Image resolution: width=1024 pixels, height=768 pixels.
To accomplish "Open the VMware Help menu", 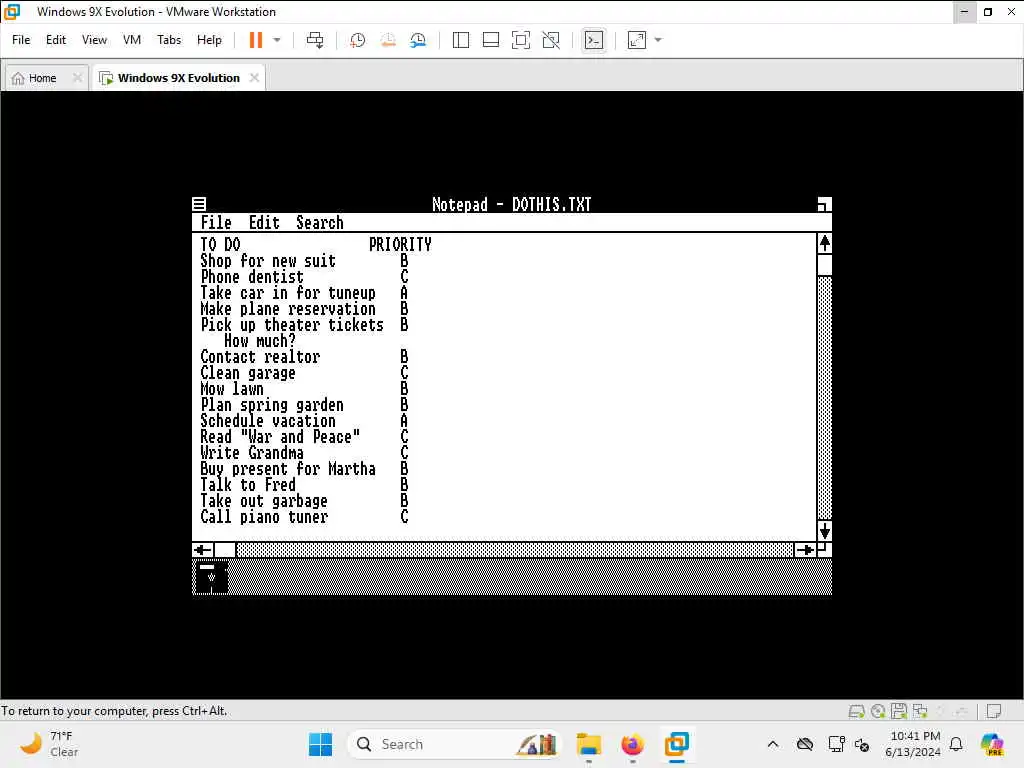I will pos(209,40).
